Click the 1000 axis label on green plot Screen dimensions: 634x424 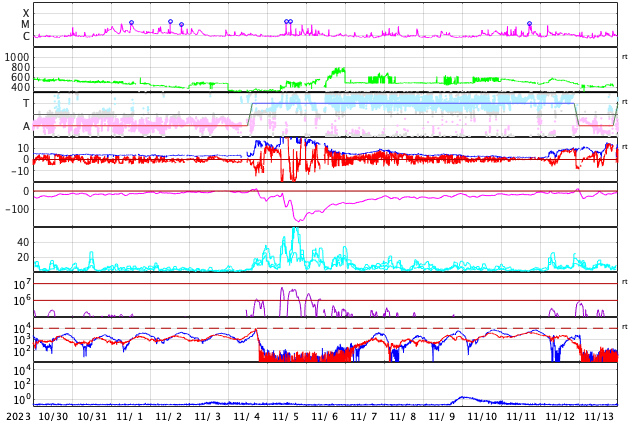point(17,57)
